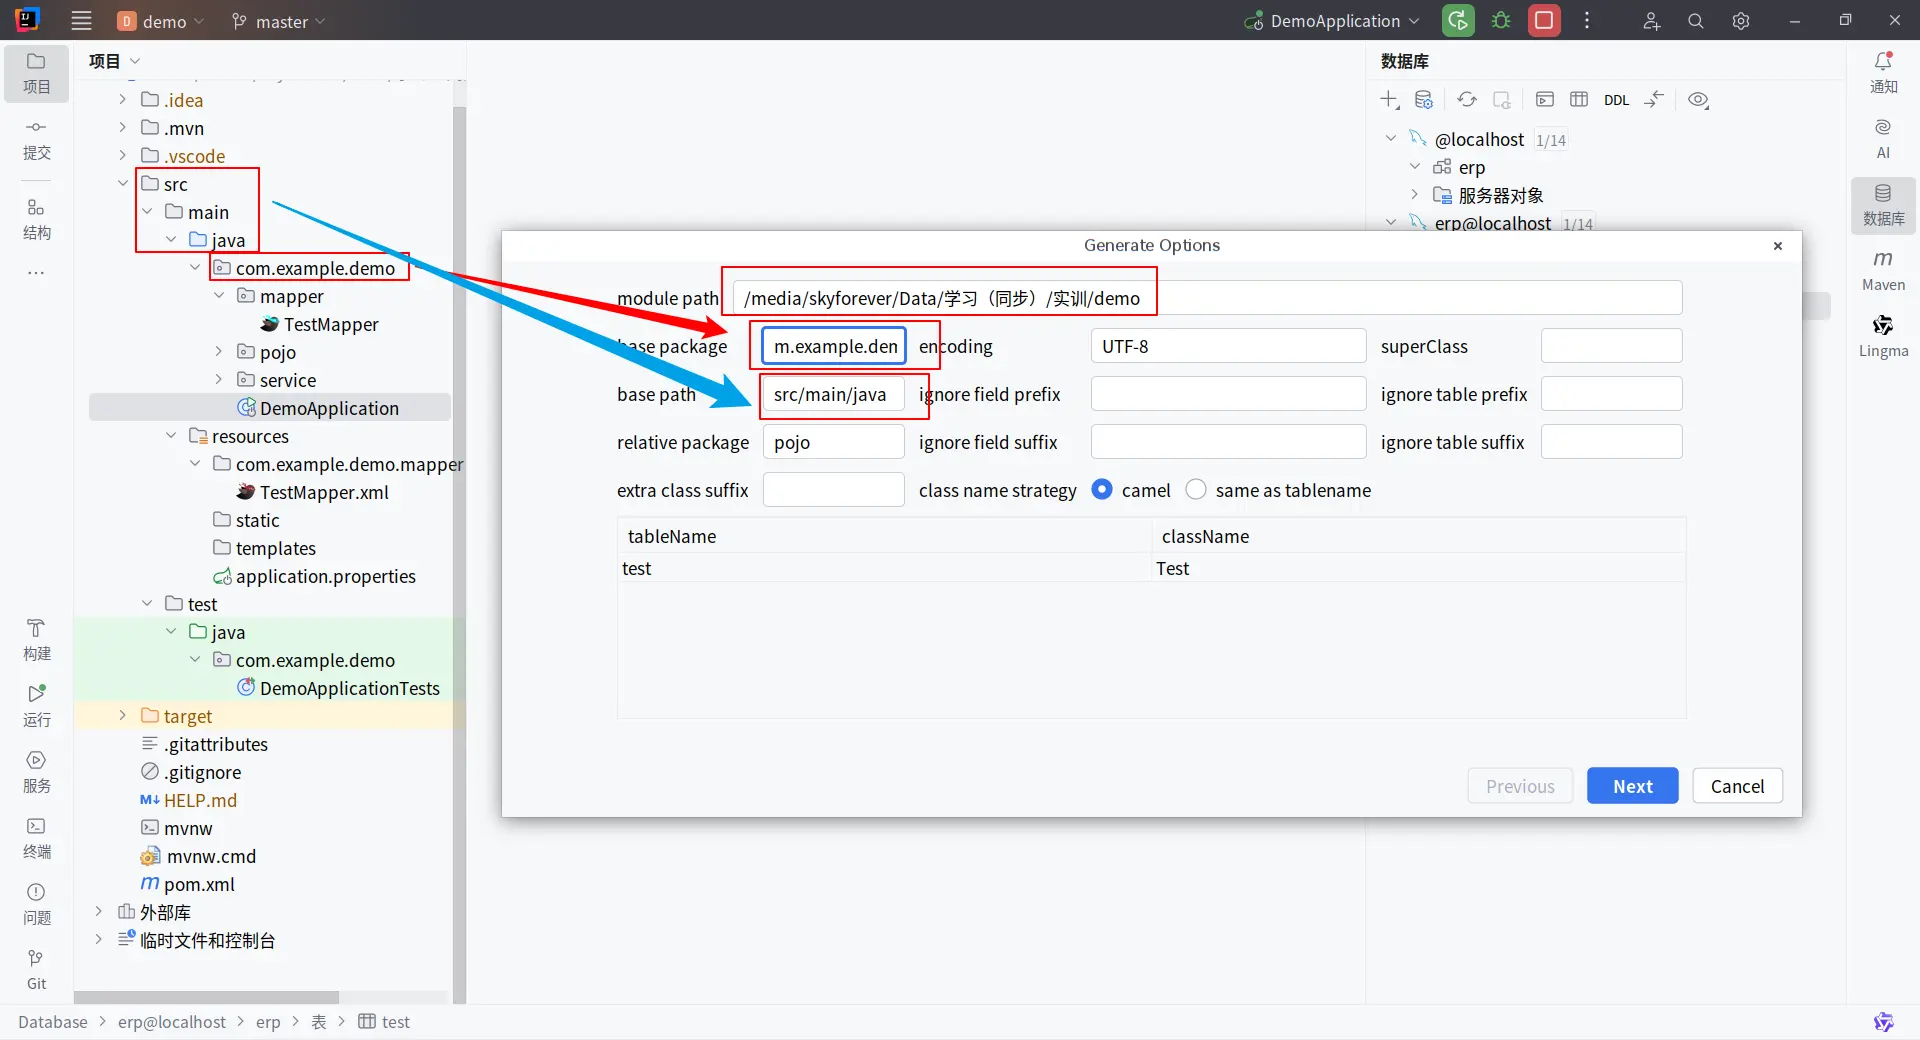Select the test row in the tableName table
Image resolution: width=1920 pixels, height=1040 pixels.
tap(1152, 568)
